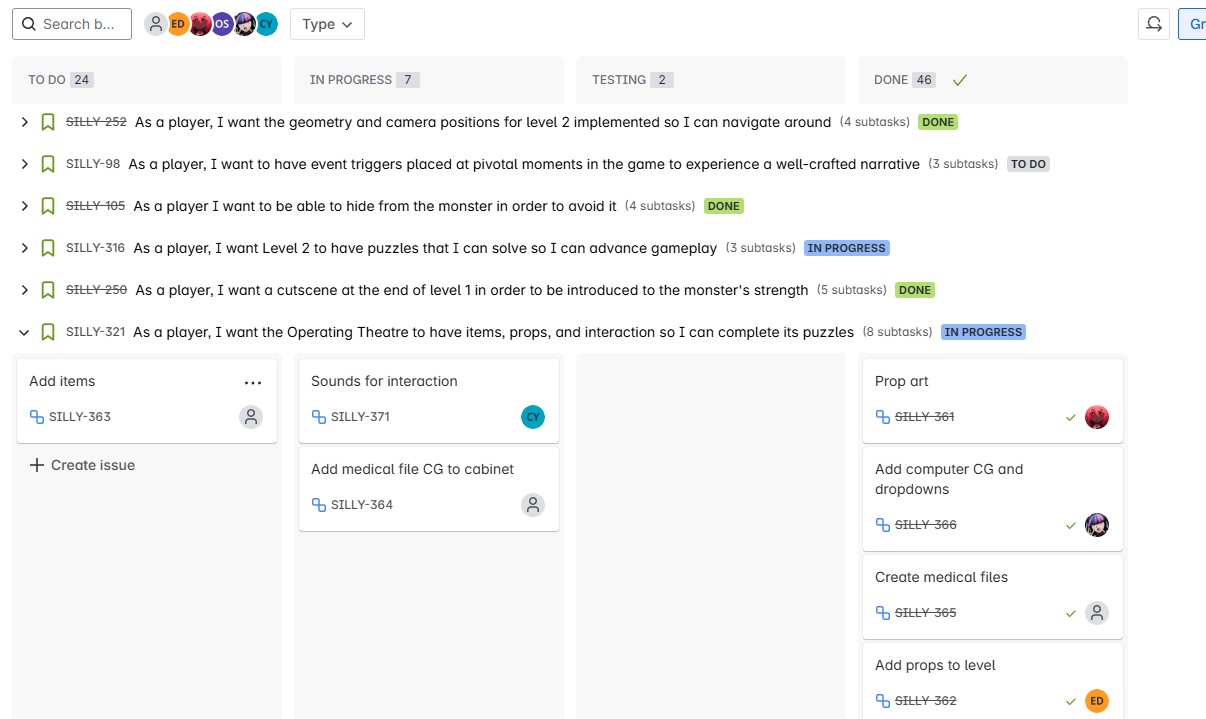The width and height of the screenshot is (1206, 719).
Task: Click the OS avatar in the filter bar
Action: pos(222,23)
